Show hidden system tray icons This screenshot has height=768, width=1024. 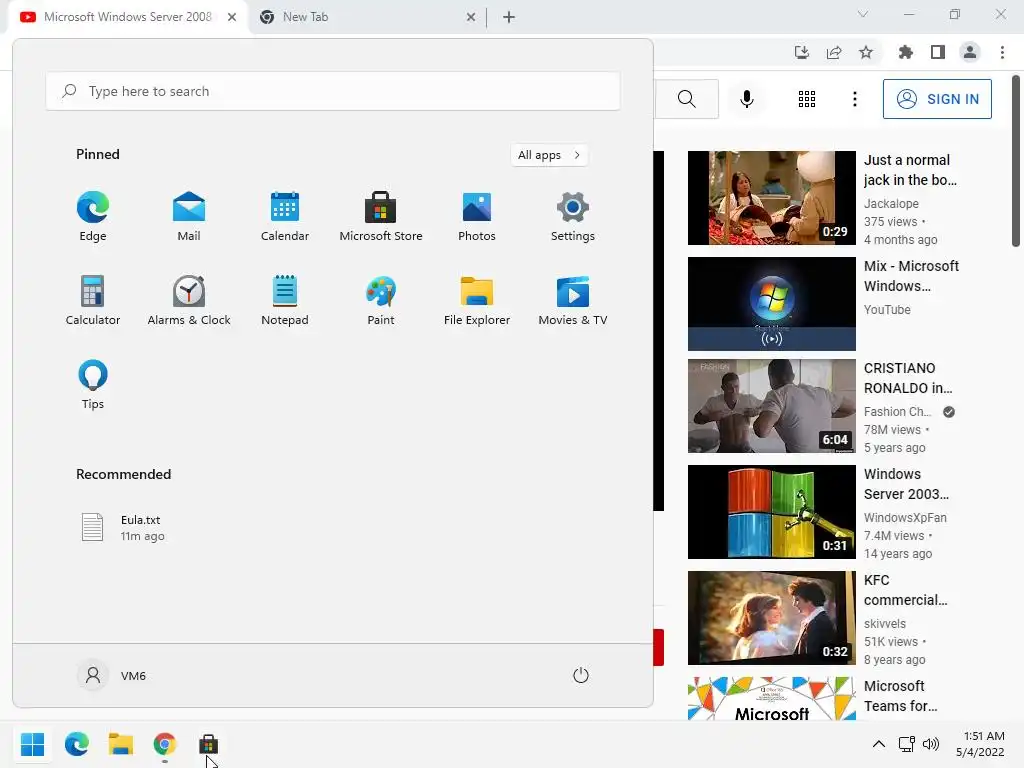(x=879, y=744)
